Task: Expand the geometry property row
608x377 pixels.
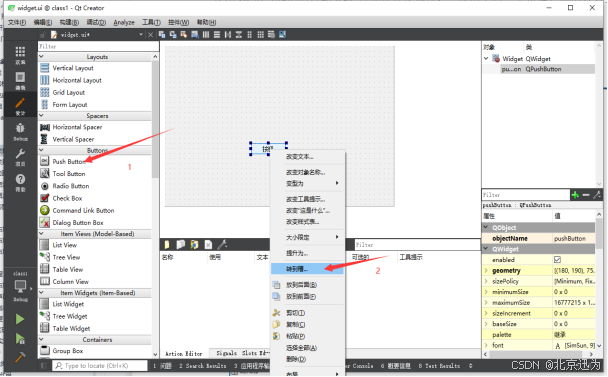Action: pos(486,270)
